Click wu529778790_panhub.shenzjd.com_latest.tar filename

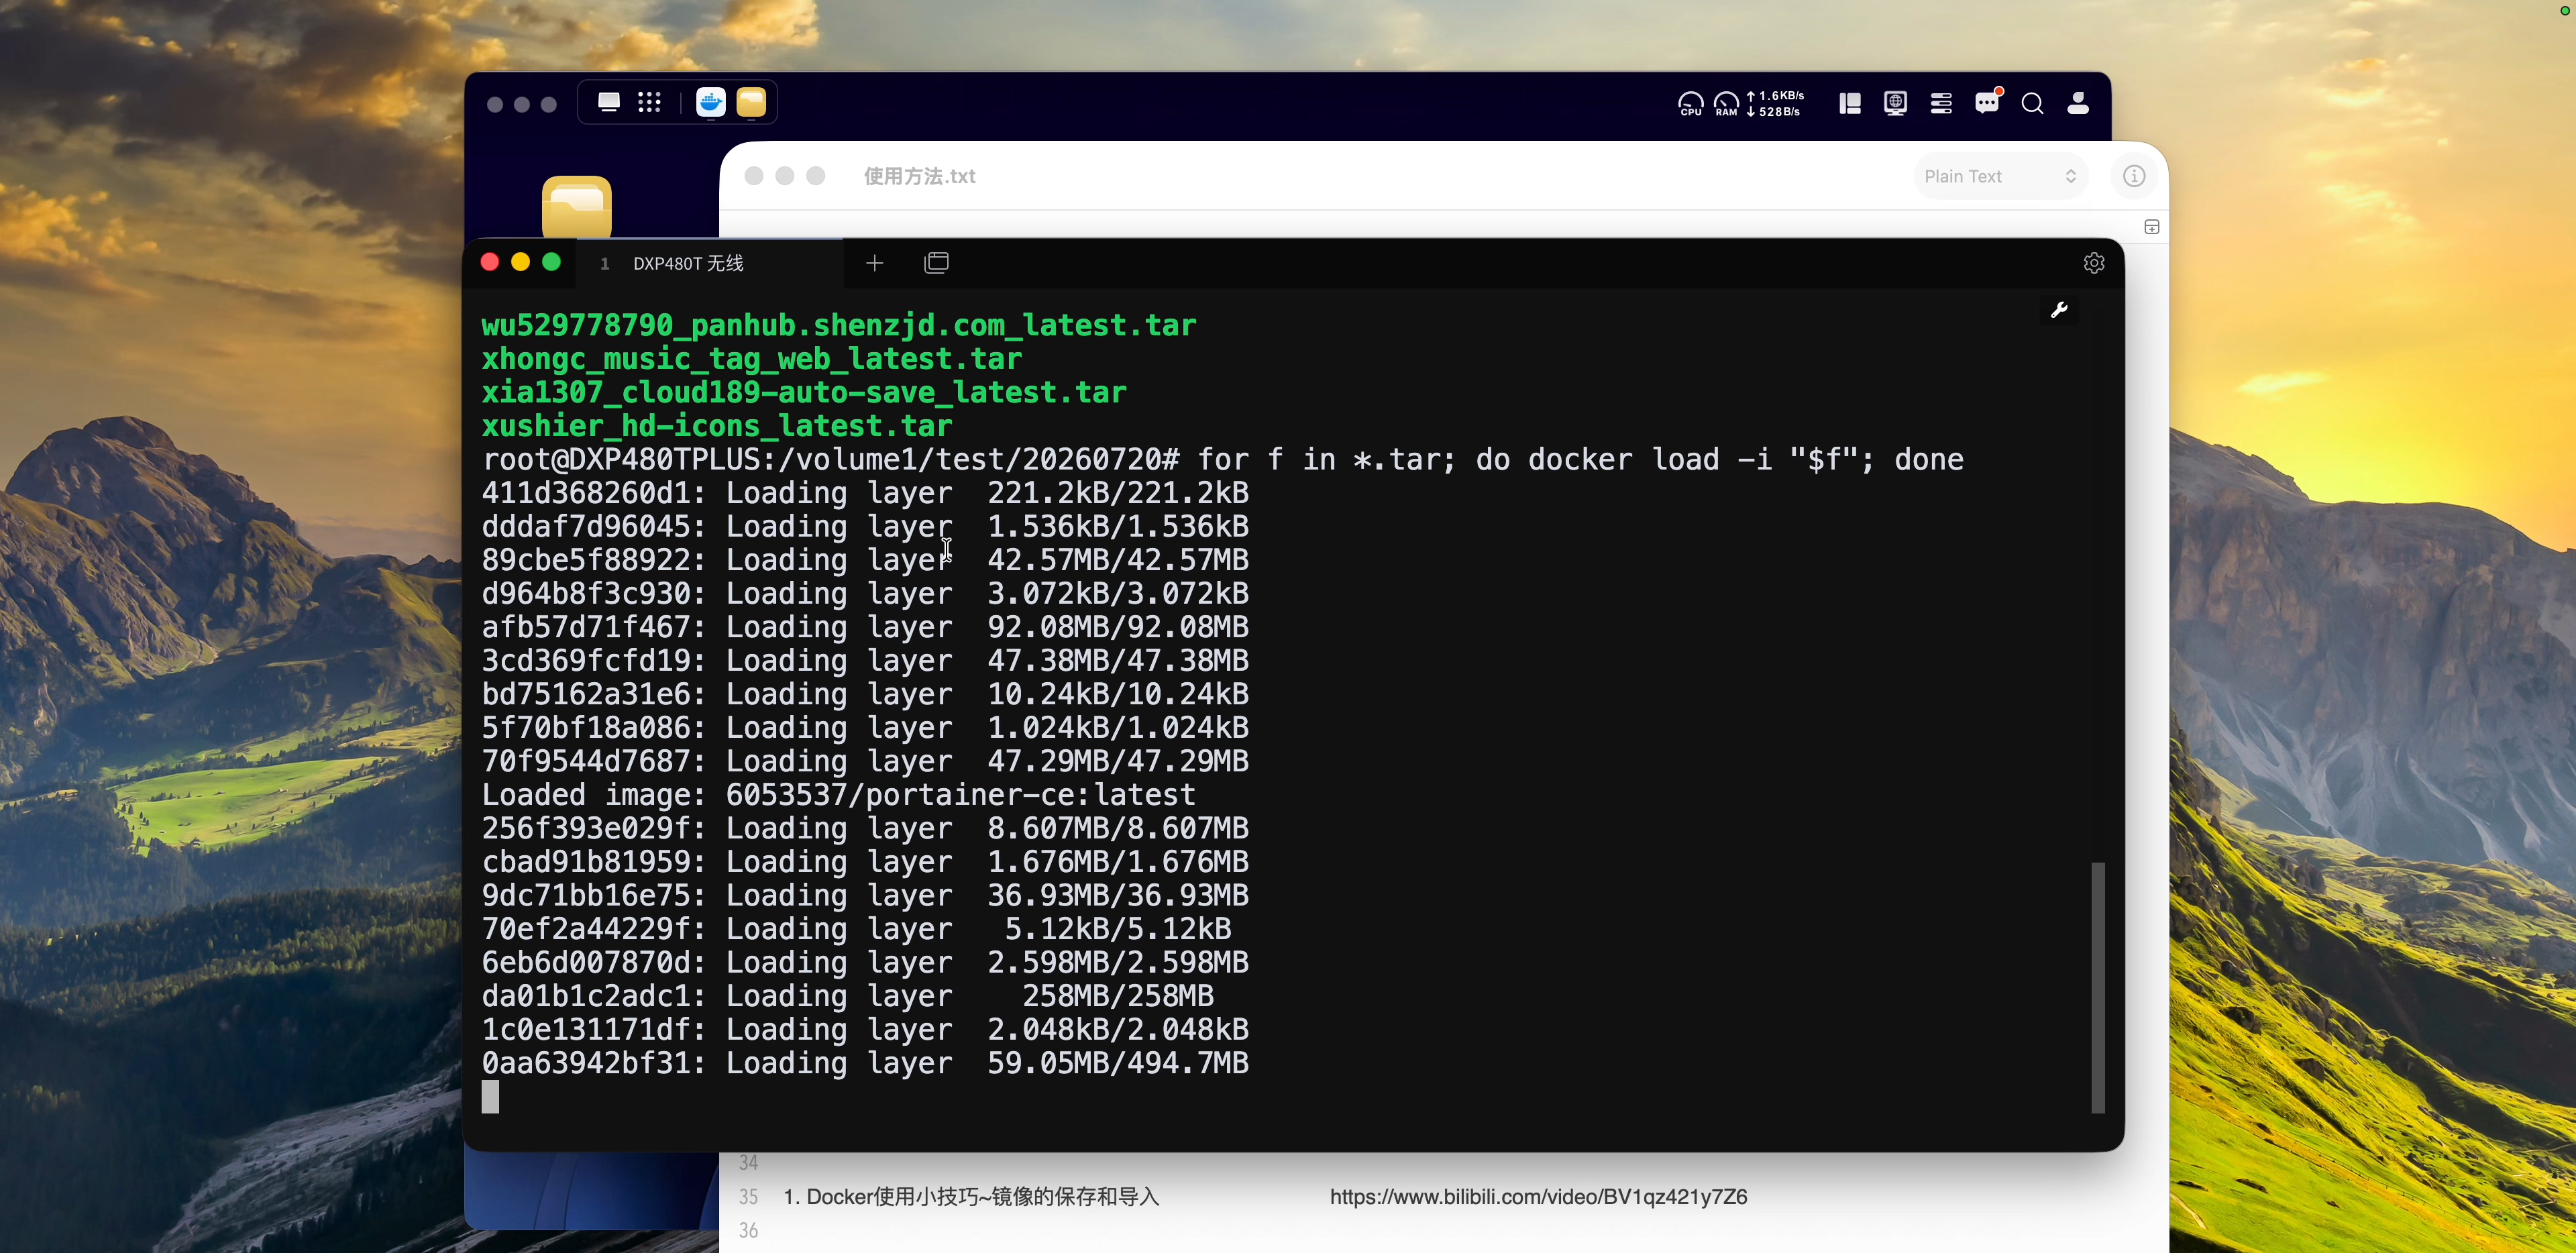pos(838,325)
